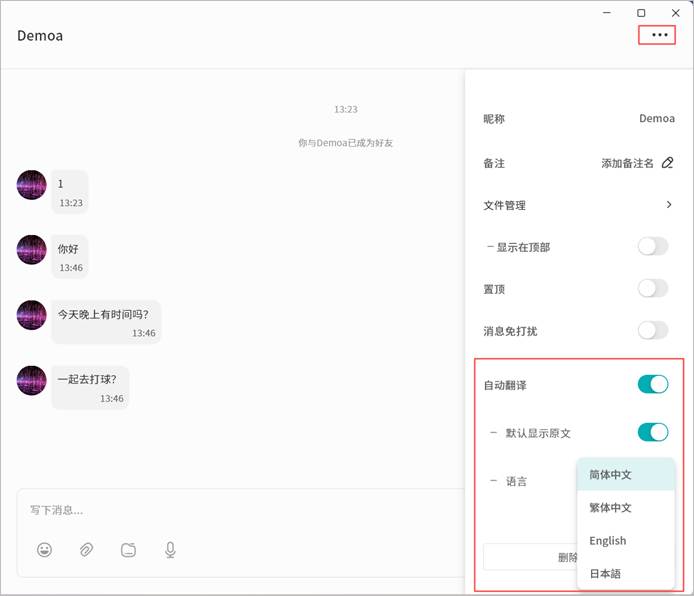Enable the 显示在顶部 toggle

click(x=652, y=246)
